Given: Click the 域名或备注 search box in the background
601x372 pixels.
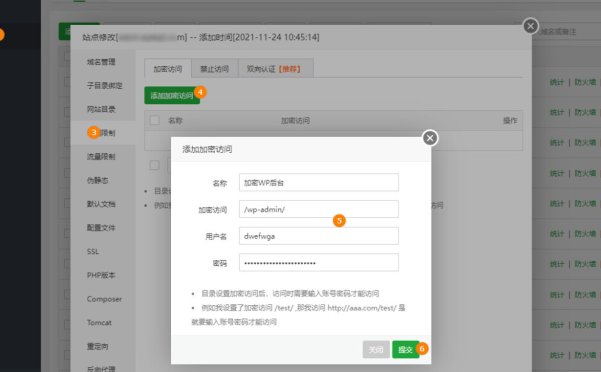Looking at the screenshot, I should coord(566,31).
